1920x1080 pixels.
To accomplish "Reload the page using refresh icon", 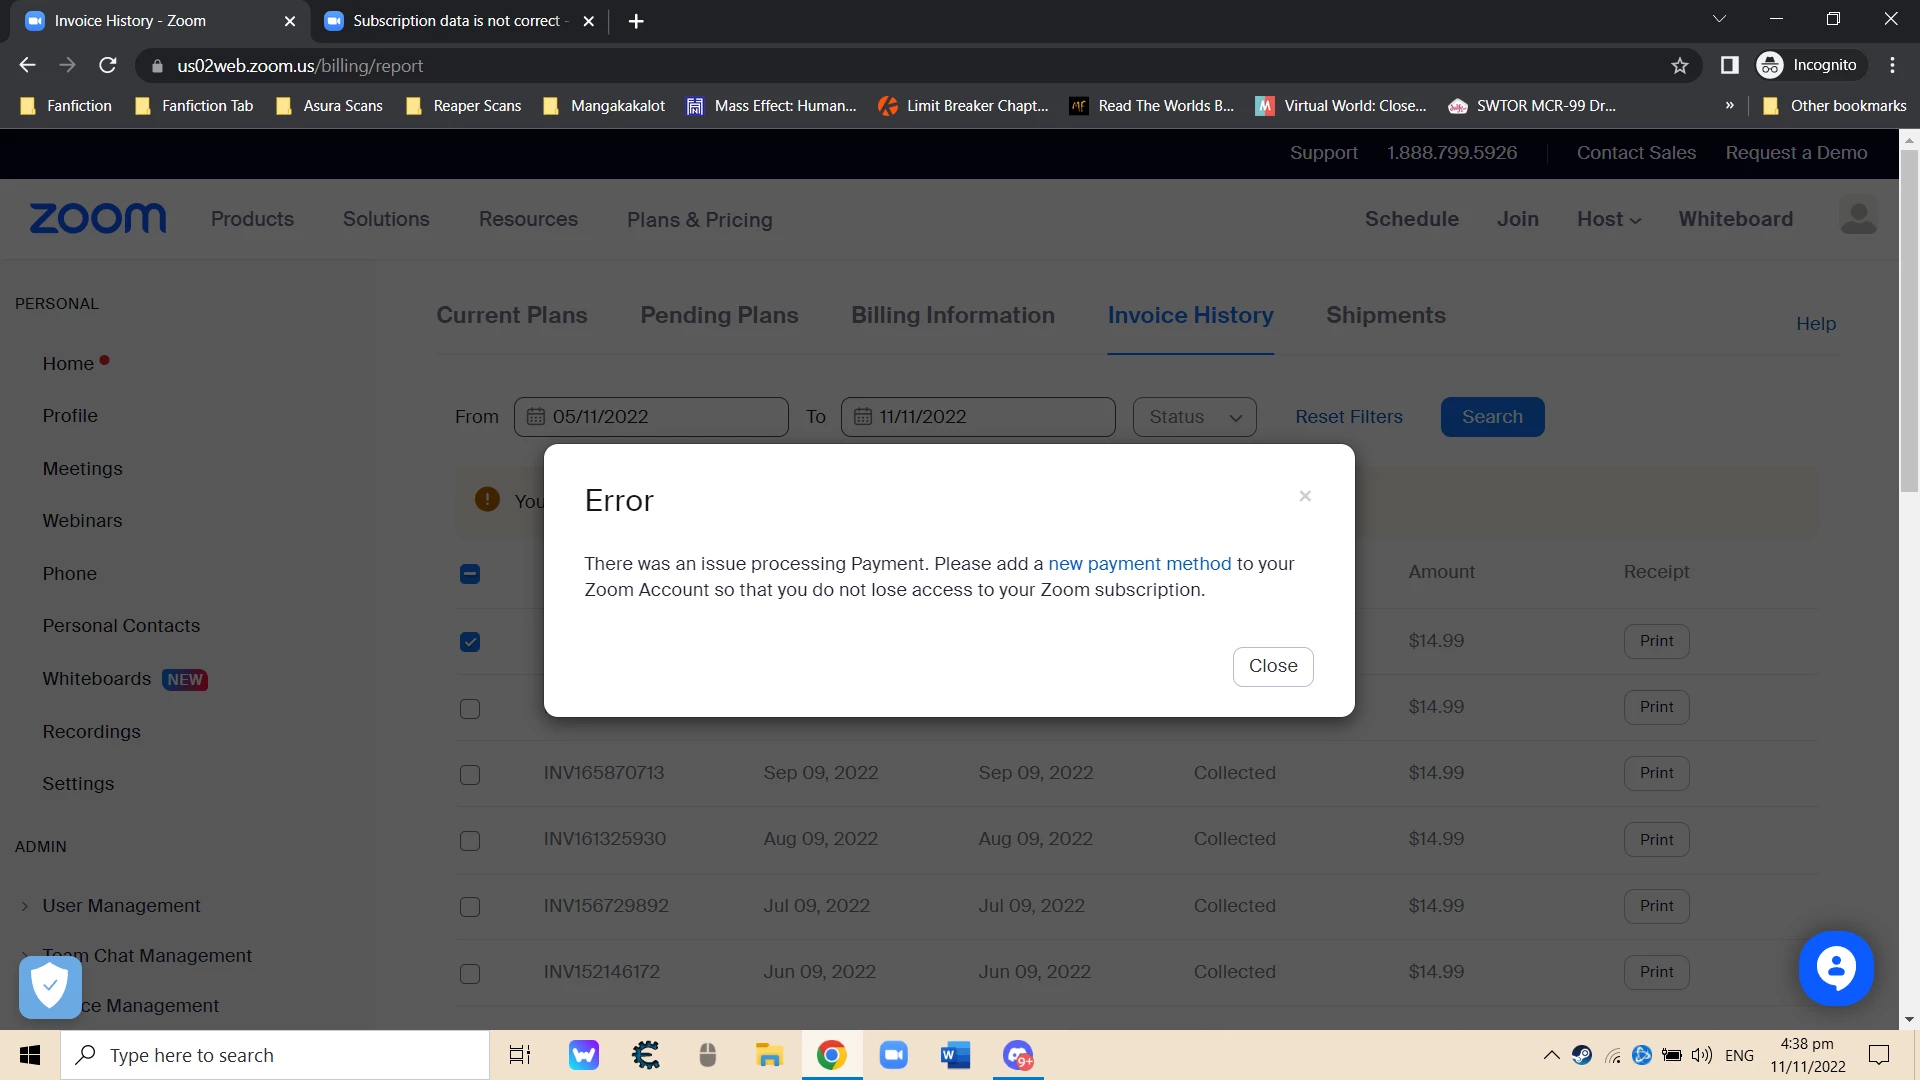I will click(108, 66).
